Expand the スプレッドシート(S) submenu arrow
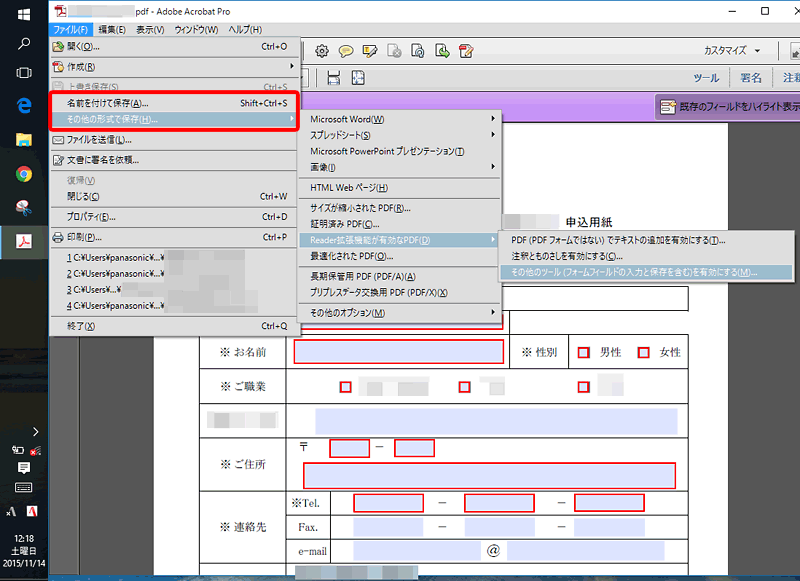 pos(493,135)
